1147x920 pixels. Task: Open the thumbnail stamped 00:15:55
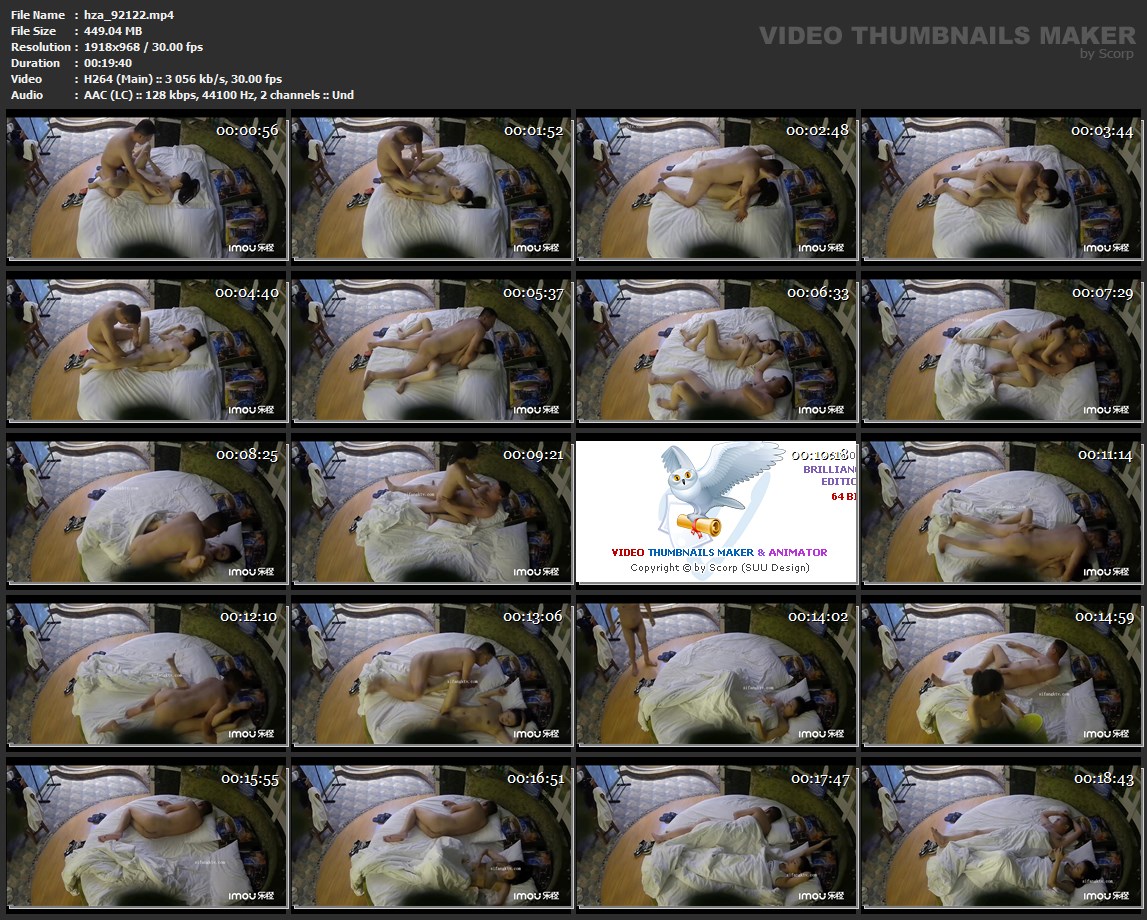click(146, 836)
